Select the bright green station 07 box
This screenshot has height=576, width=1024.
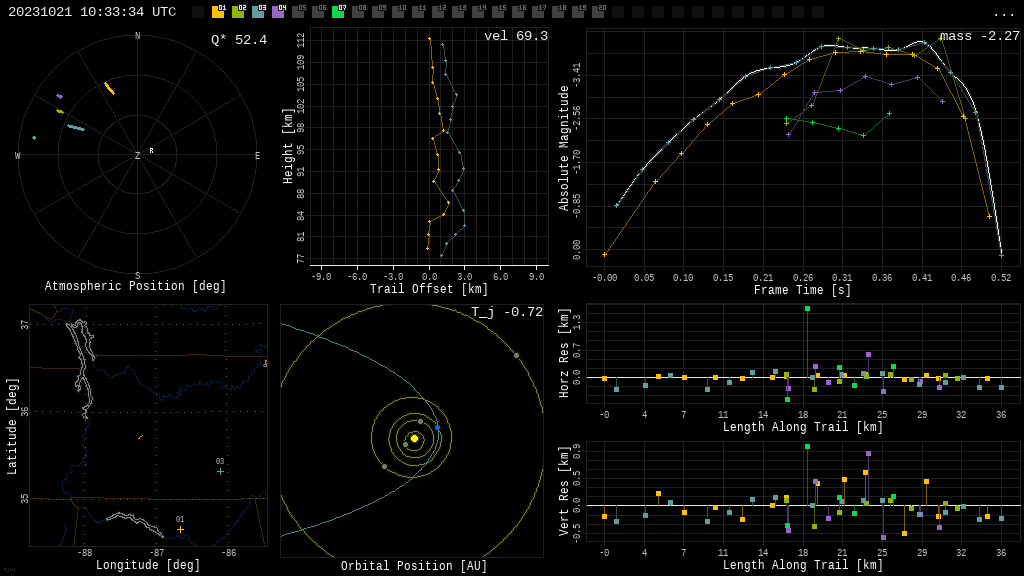(338, 12)
